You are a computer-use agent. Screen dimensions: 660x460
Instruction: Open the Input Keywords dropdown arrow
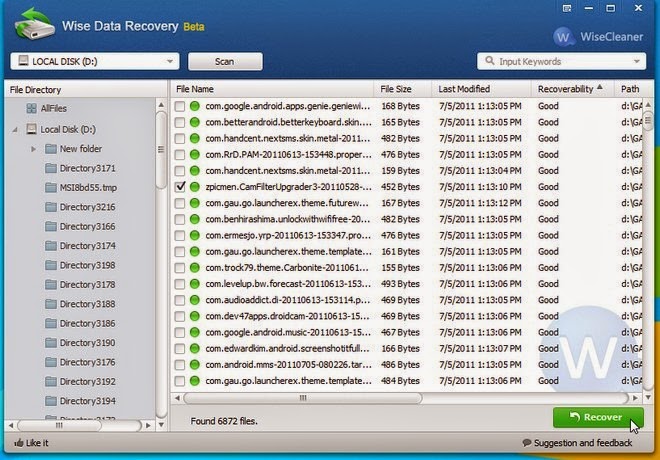coord(636,61)
